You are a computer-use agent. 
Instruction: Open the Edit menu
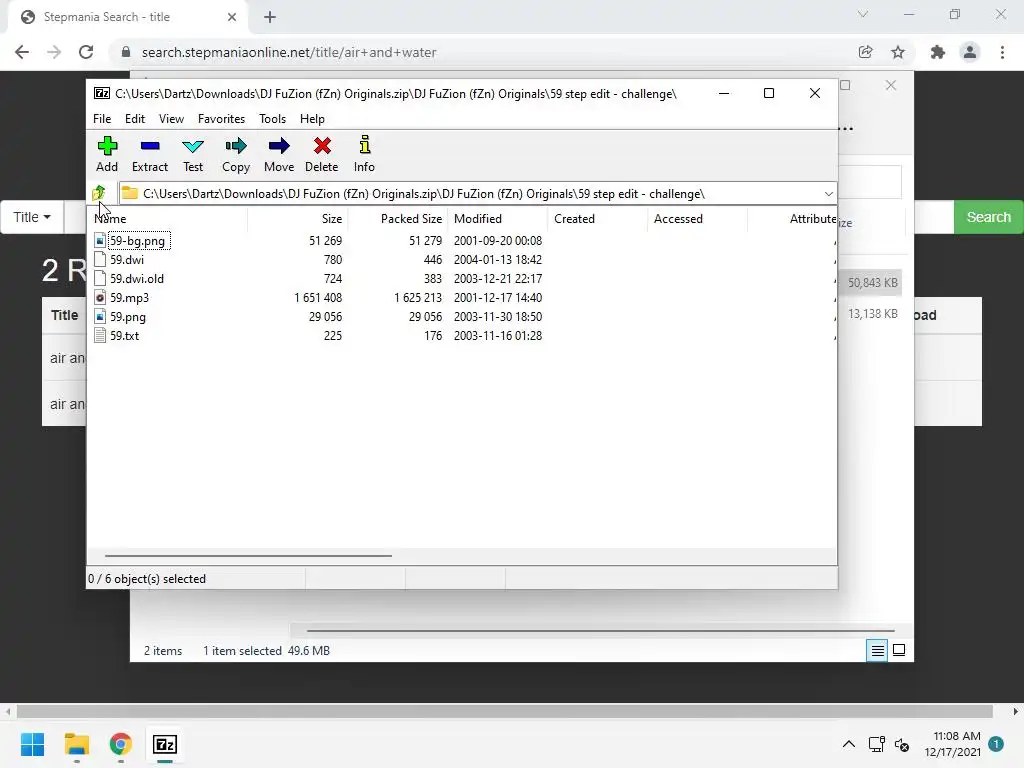click(x=135, y=119)
